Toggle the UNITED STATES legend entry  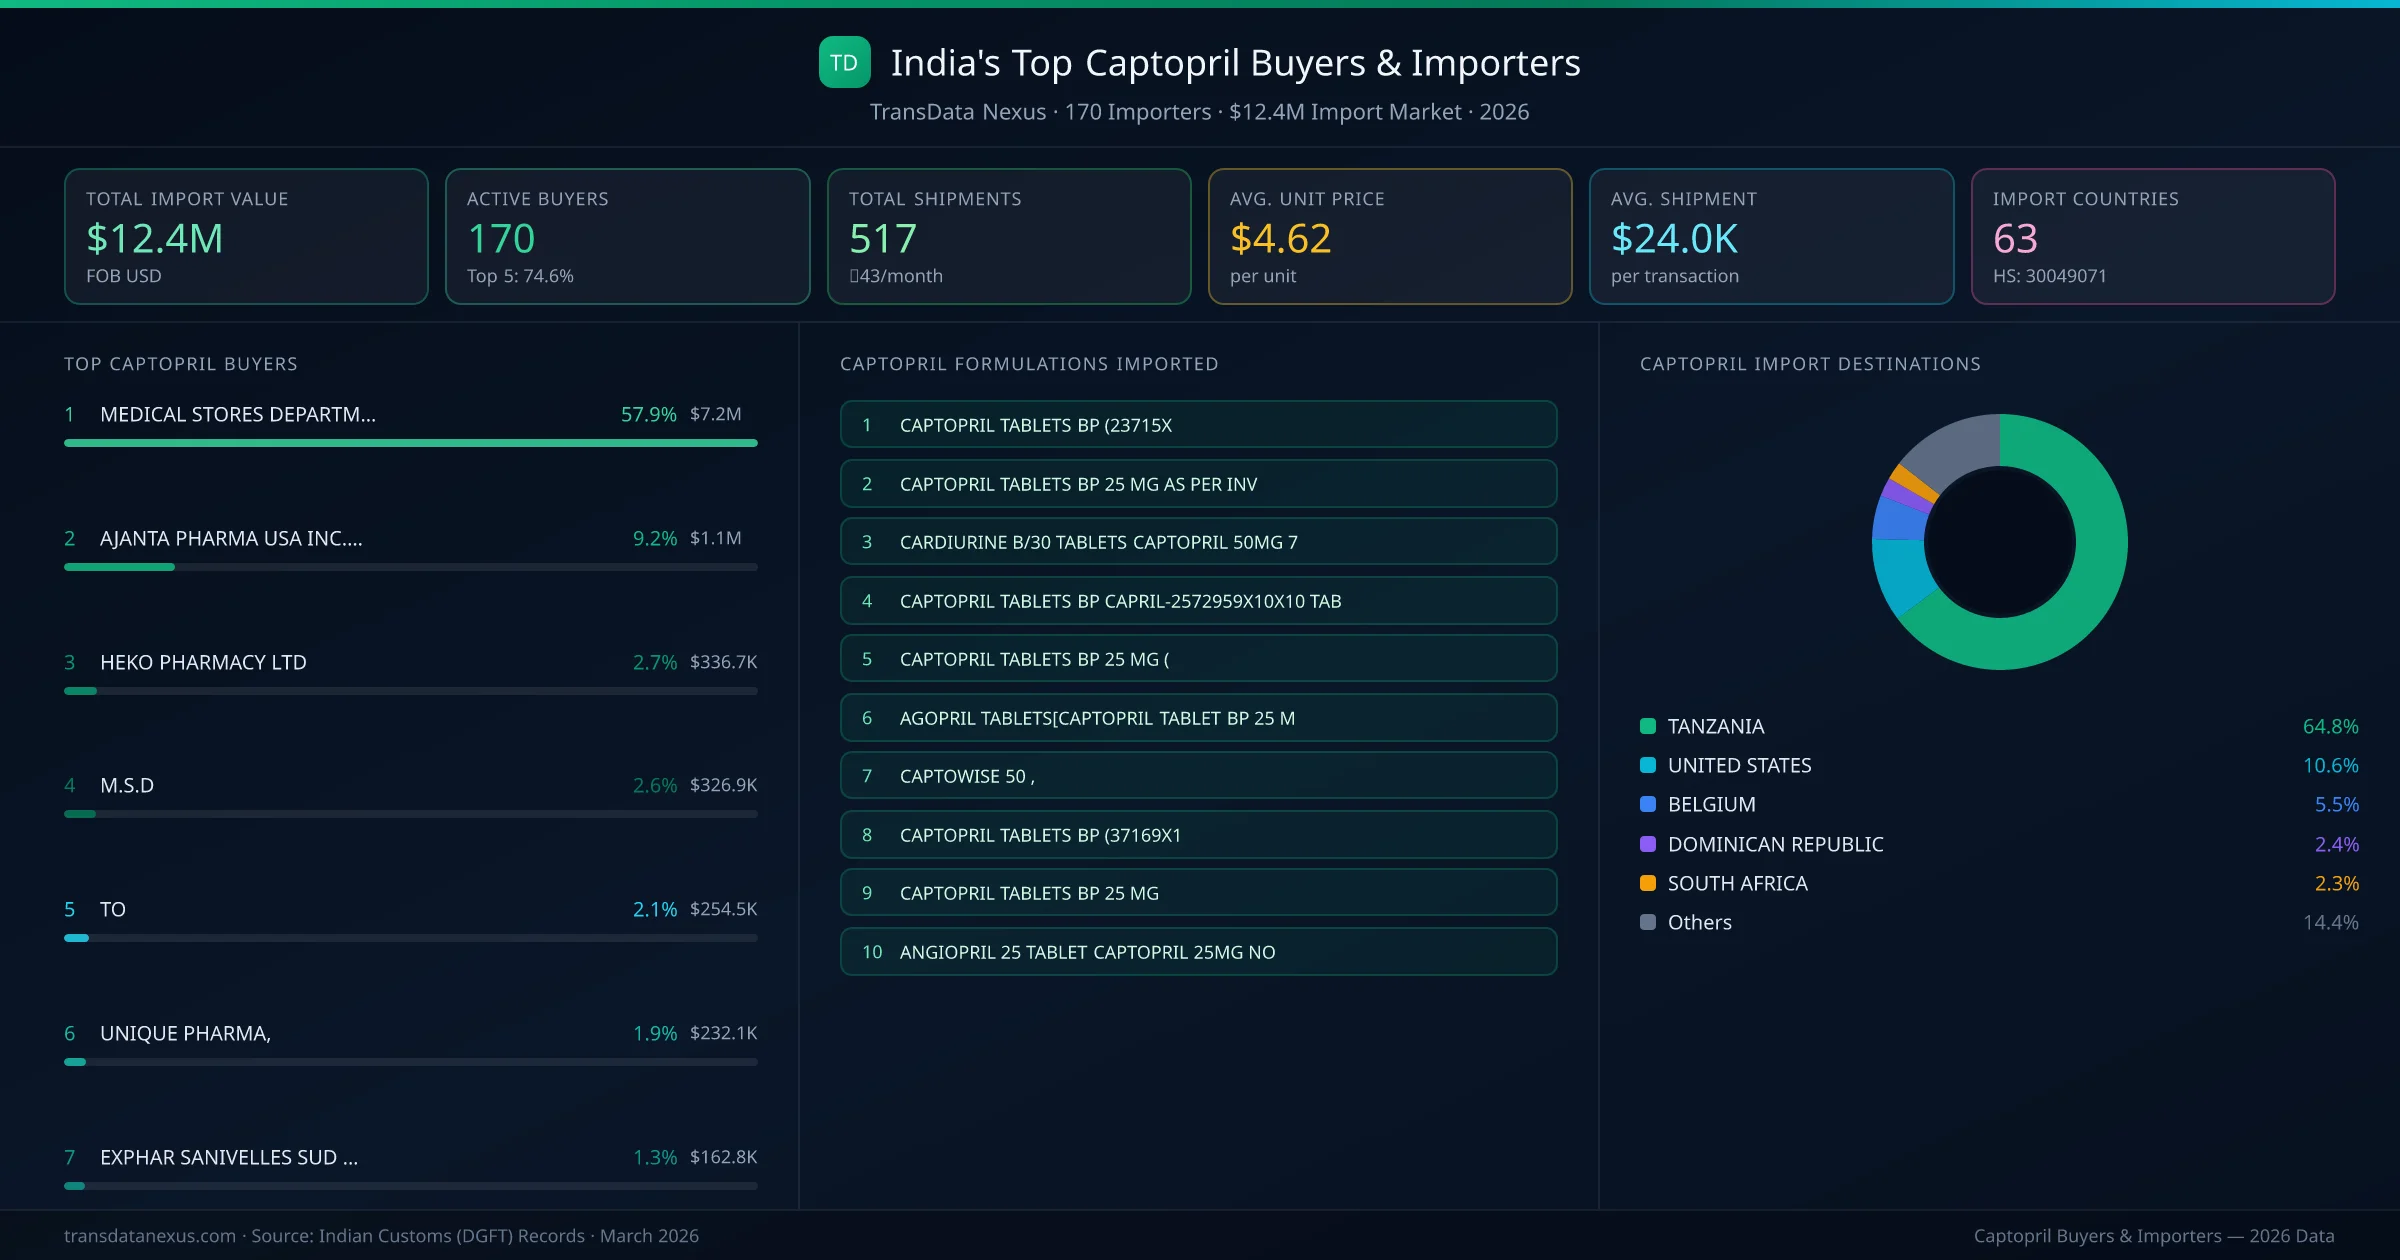[1738, 765]
